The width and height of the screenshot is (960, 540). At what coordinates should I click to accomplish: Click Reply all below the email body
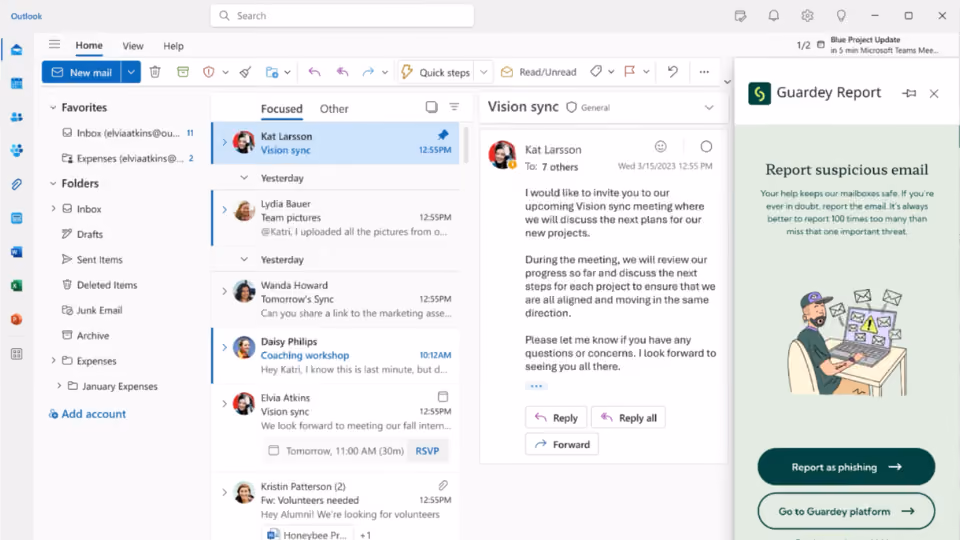[628, 418]
